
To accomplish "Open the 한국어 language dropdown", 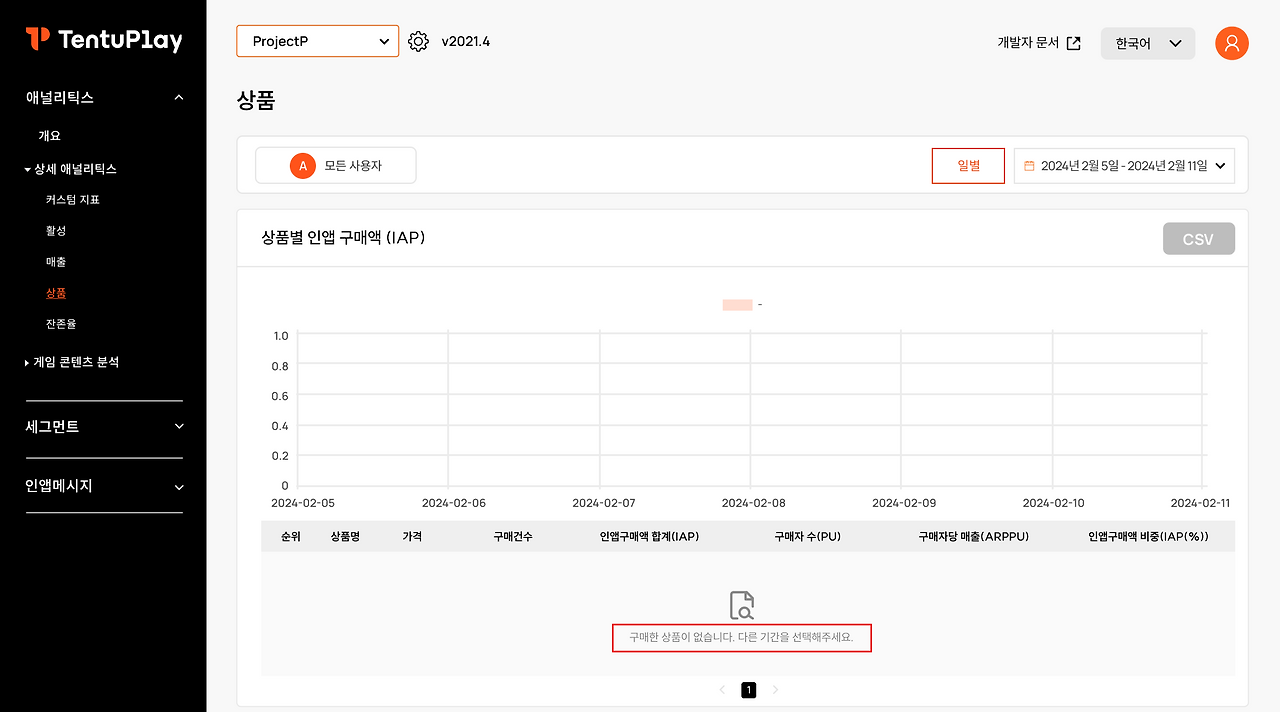I will (x=1147, y=43).
